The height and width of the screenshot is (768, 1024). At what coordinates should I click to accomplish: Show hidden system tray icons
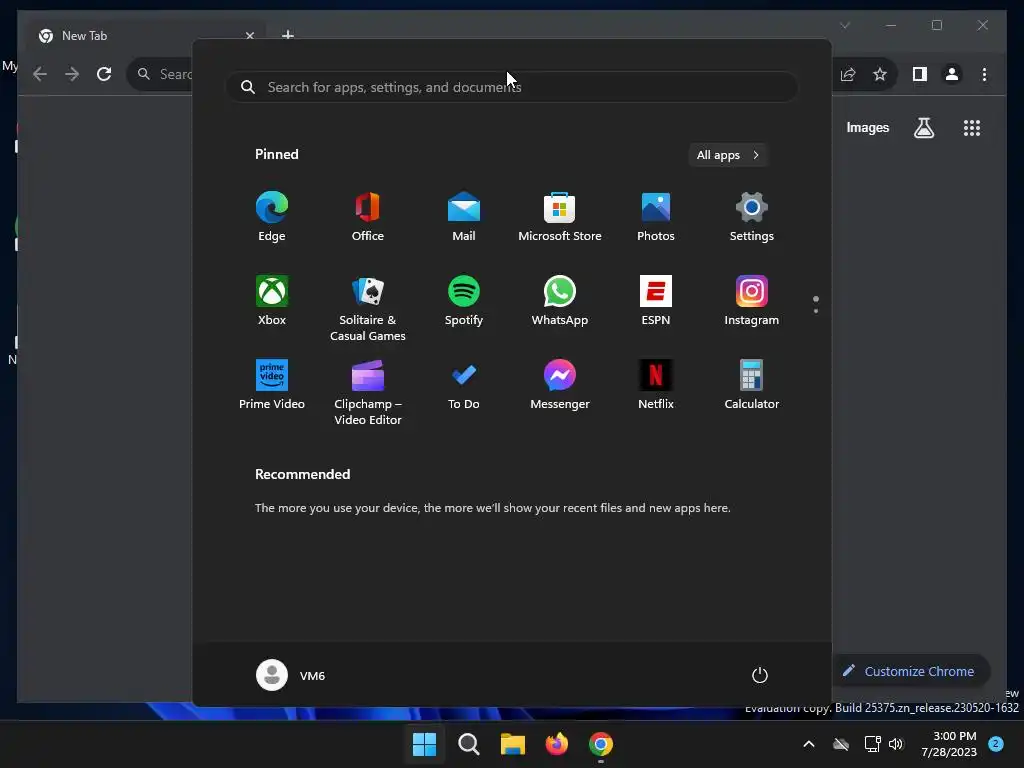(x=808, y=744)
